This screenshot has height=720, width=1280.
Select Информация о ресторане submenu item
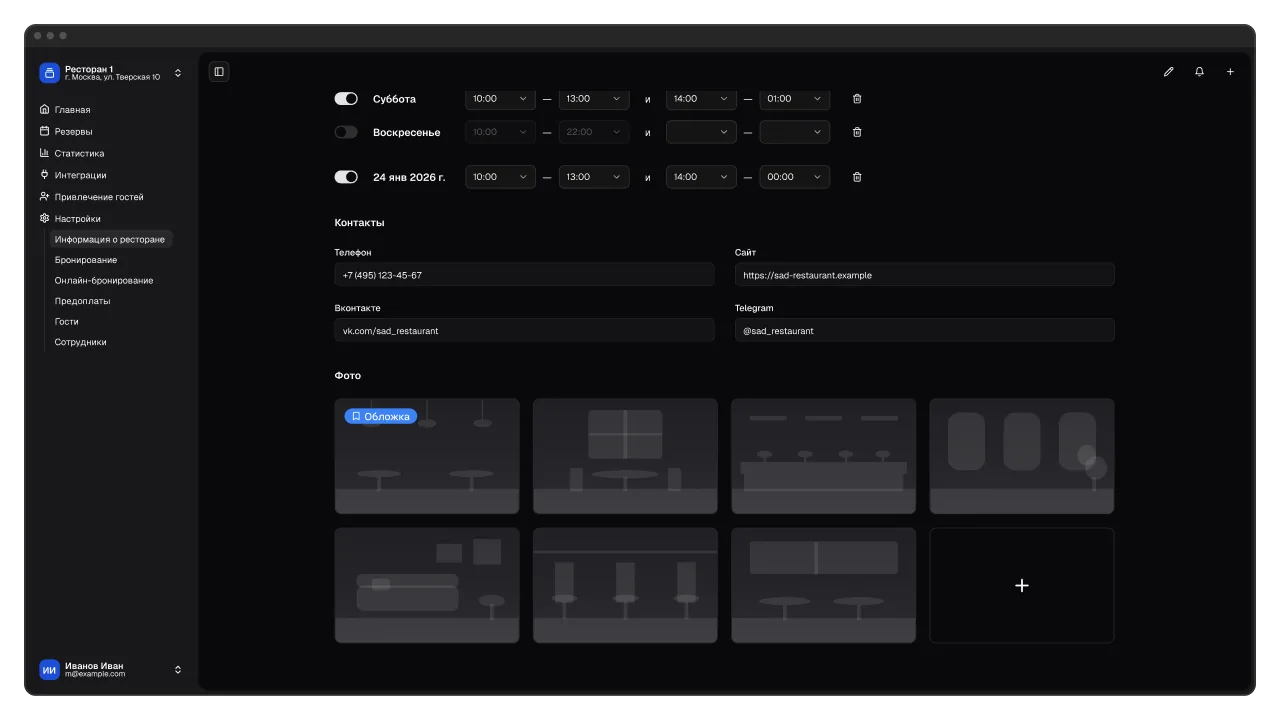click(x=110, y=239)
